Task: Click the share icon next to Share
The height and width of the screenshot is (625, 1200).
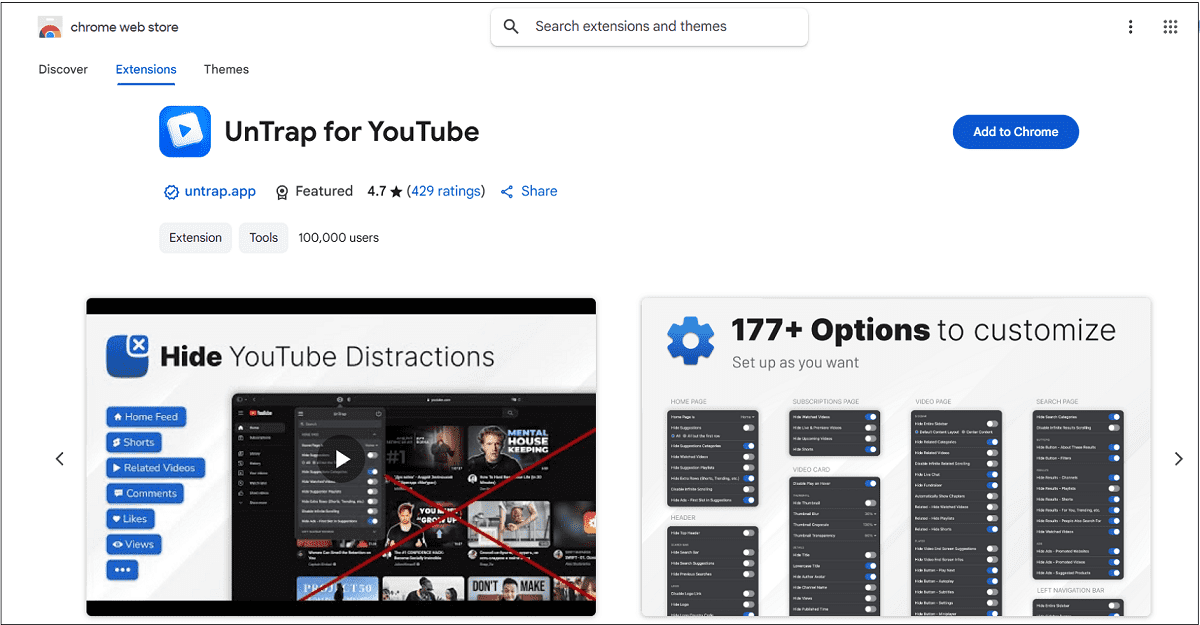Action: click(507, 192)
